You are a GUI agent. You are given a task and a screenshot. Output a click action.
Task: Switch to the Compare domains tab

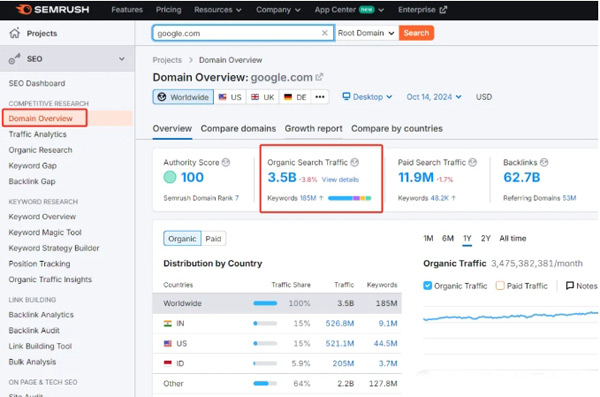tap(238, 129)
